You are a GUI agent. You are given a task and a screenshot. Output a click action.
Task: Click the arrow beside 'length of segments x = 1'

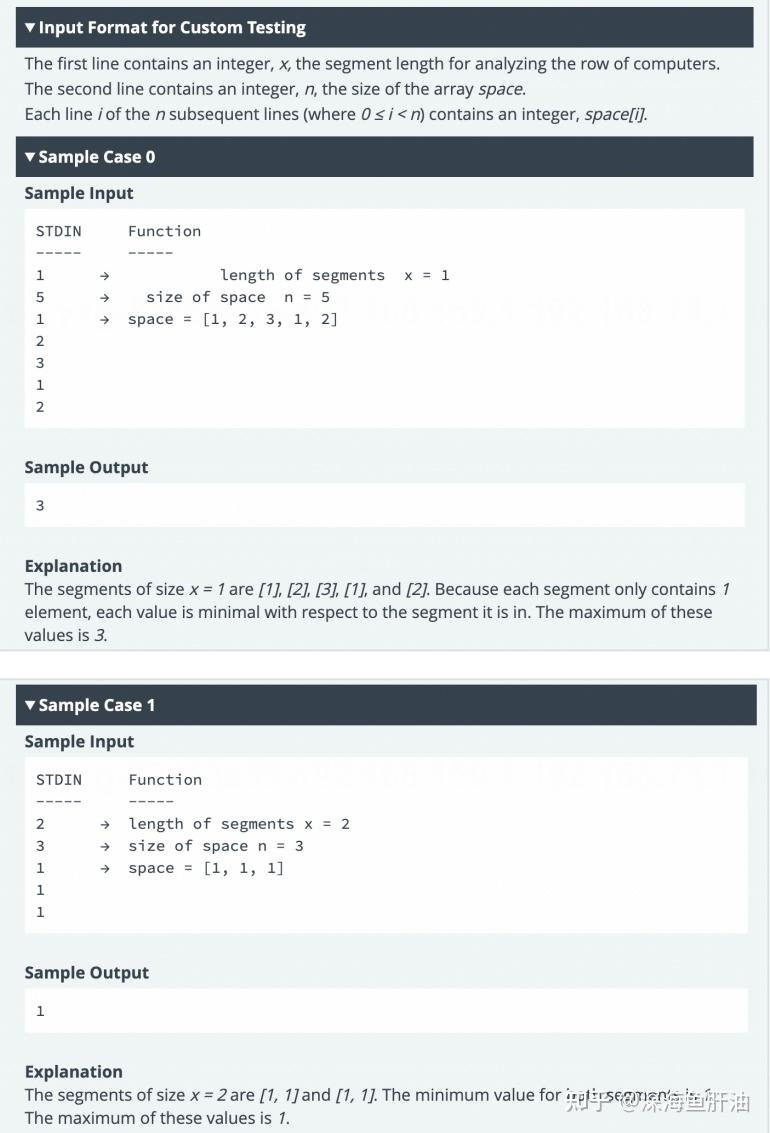point(105,275)
